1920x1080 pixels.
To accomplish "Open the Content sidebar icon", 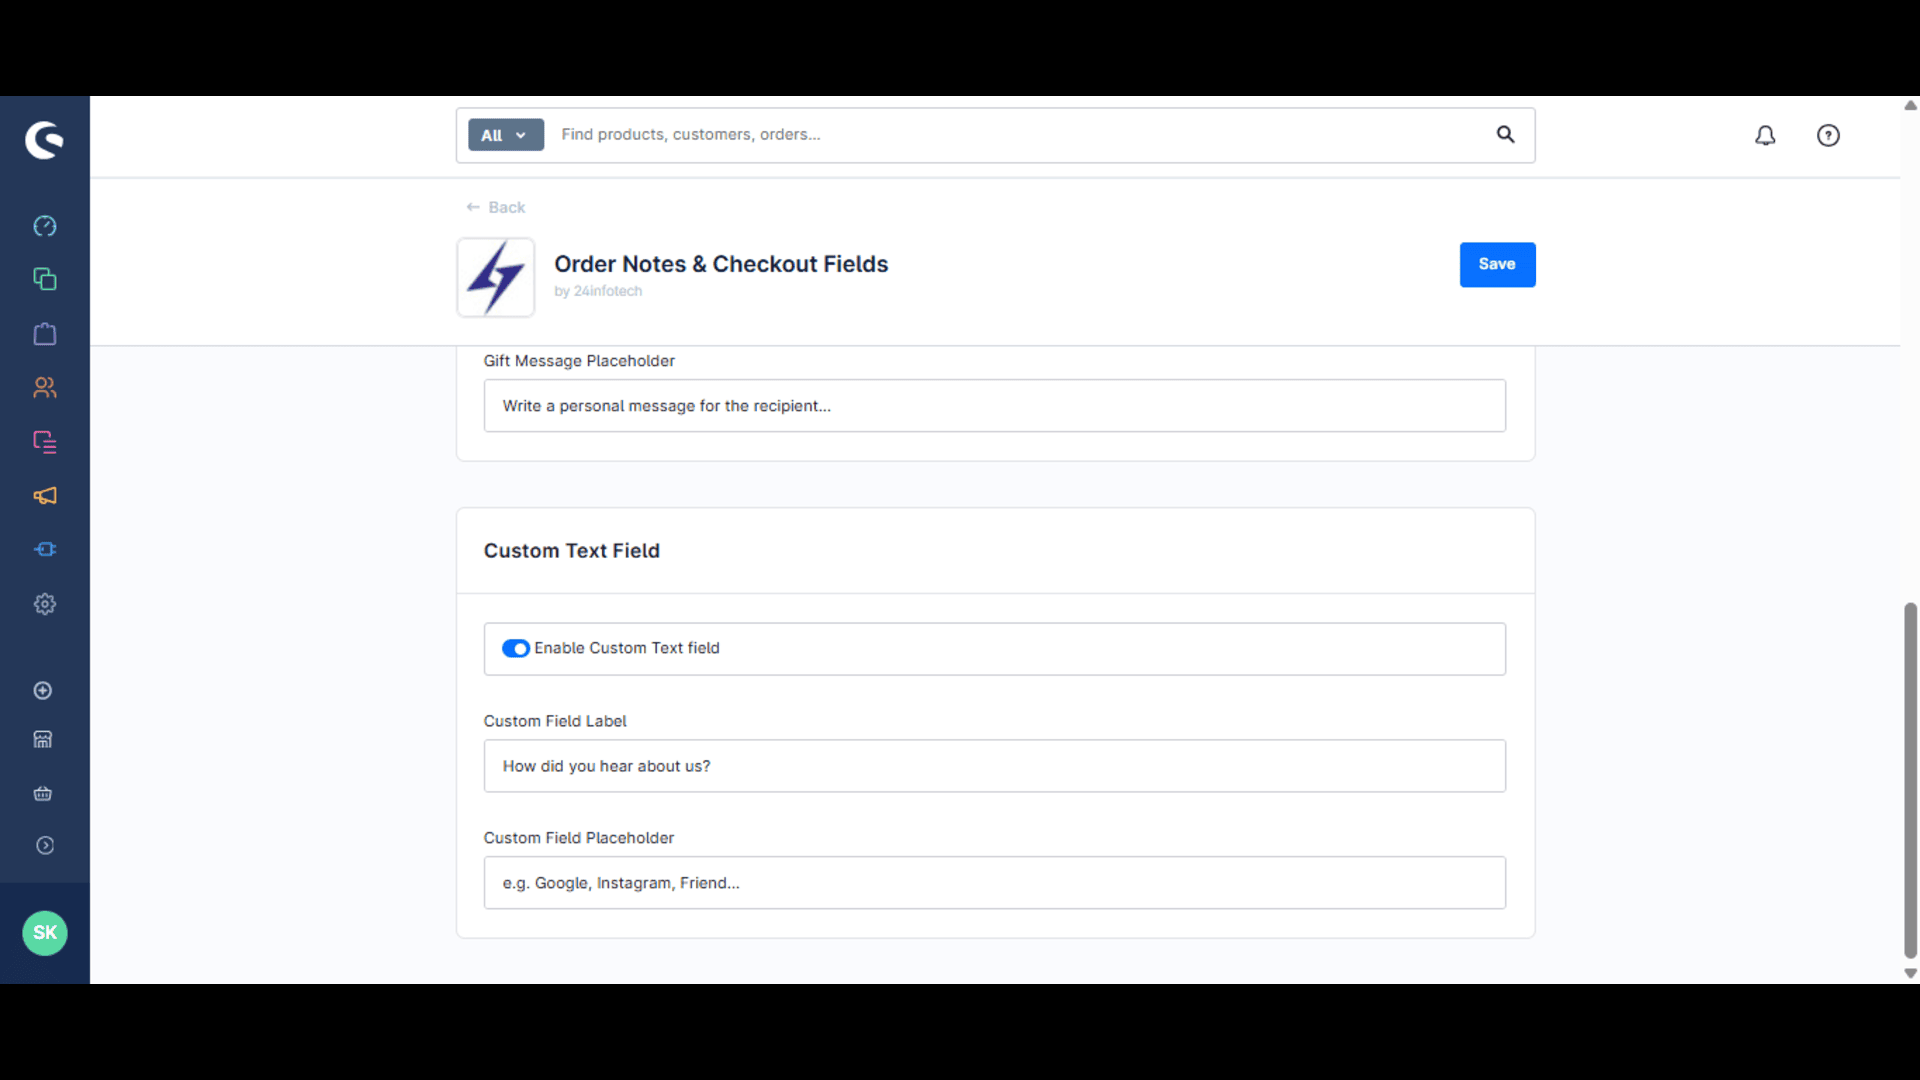I will (45, 442).
